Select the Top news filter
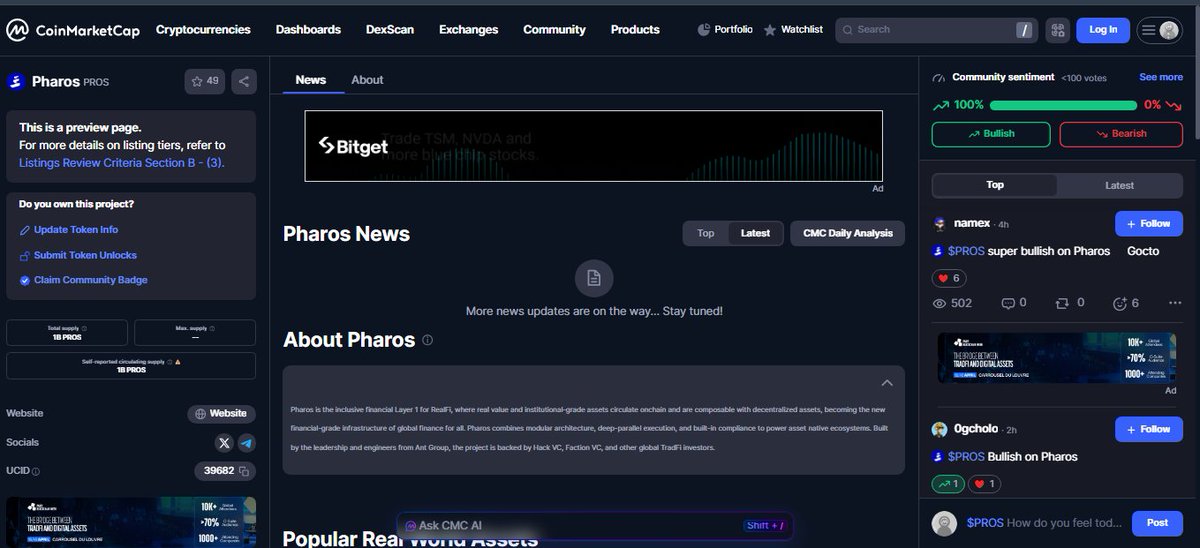The image size is (1200, 548). 706,233
